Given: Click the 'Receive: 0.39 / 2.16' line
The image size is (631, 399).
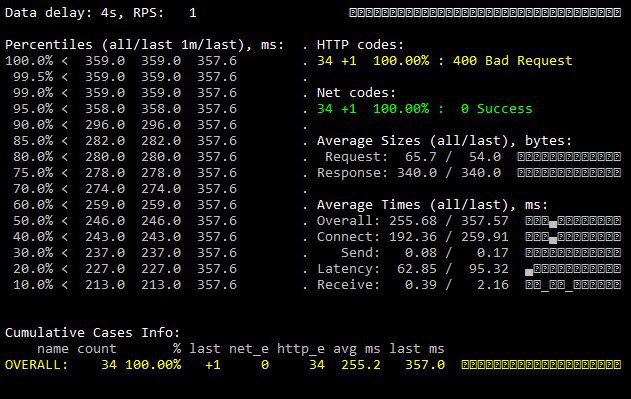Looking at the screenshot, I should (412, 285).
